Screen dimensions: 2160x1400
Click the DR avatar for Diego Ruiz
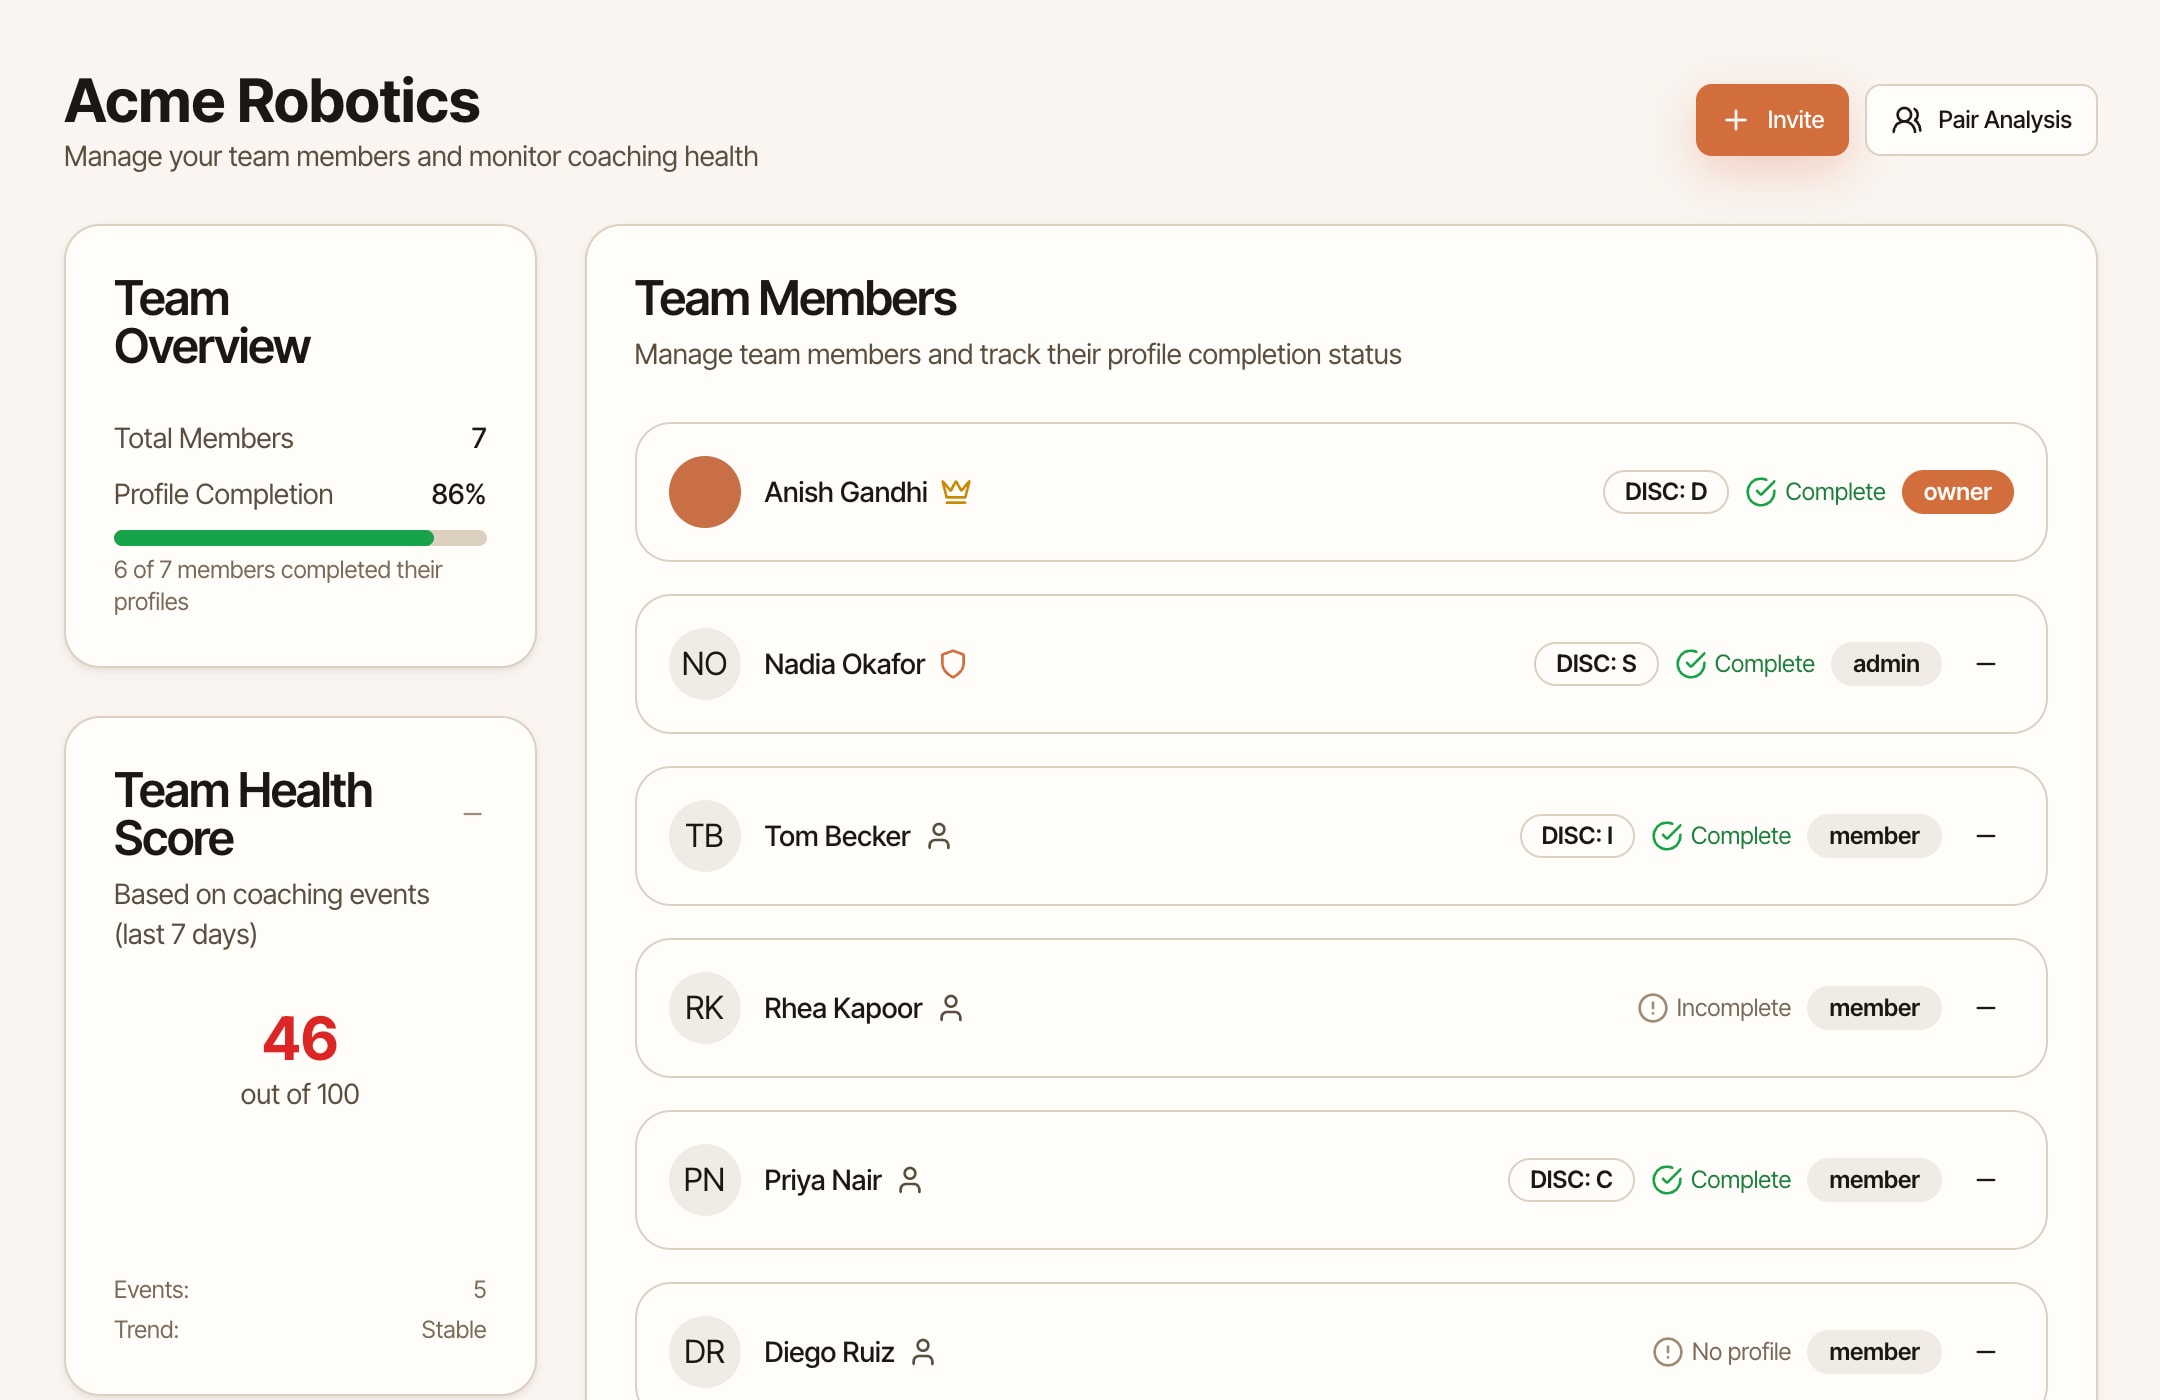705,1352
